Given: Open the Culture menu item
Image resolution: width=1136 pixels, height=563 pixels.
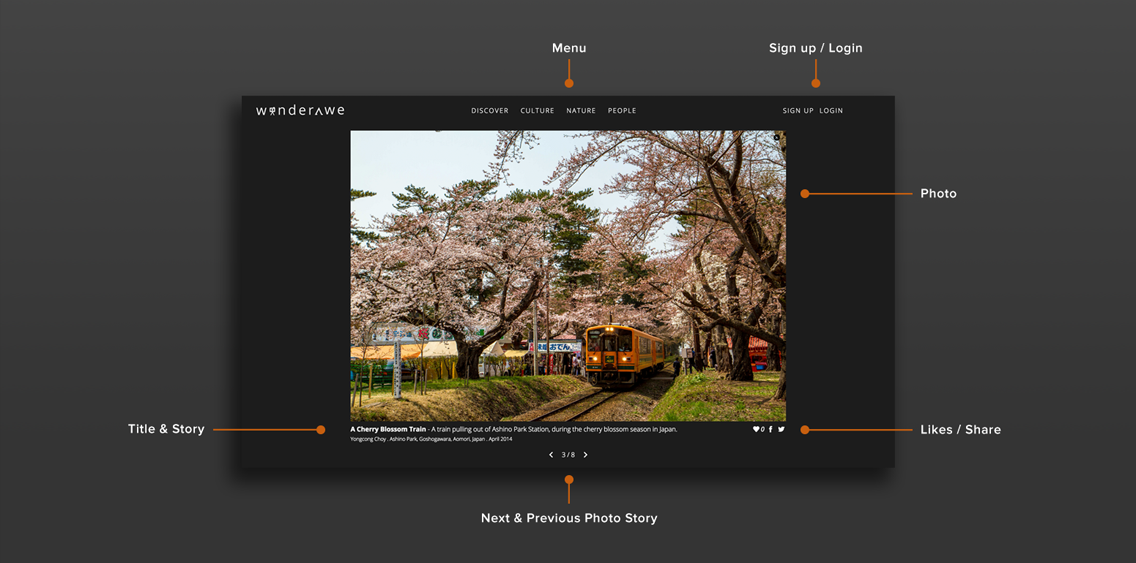Looking at the screenshot, I should [x=537, y=111].
